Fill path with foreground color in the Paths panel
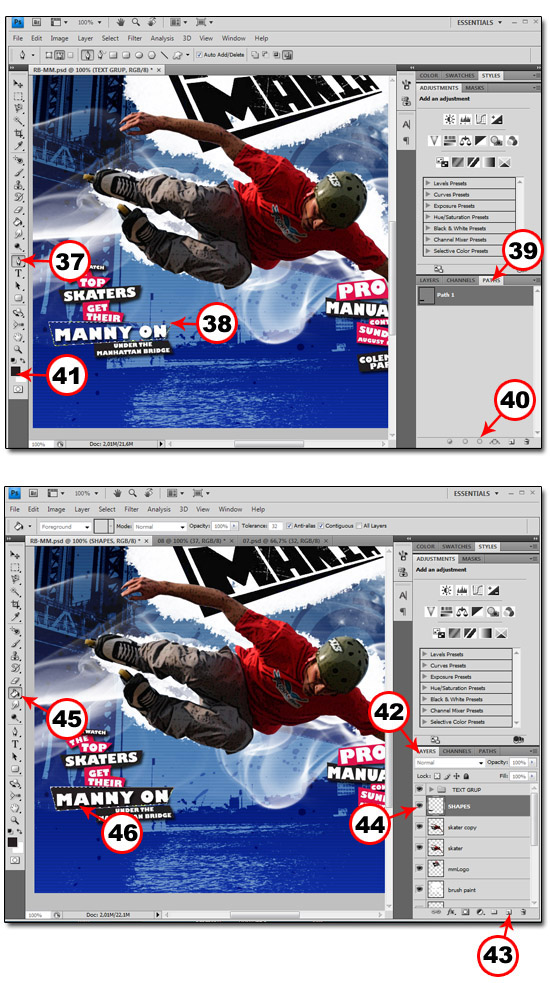The height and width of the screenshot is (983, 550). (450, 441)
